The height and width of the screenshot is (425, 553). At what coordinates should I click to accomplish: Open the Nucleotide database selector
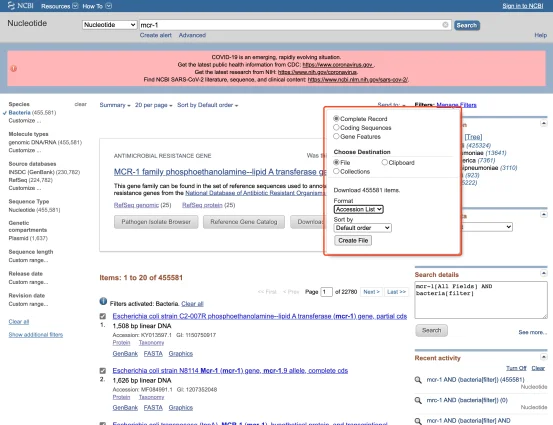click(109, 25)
